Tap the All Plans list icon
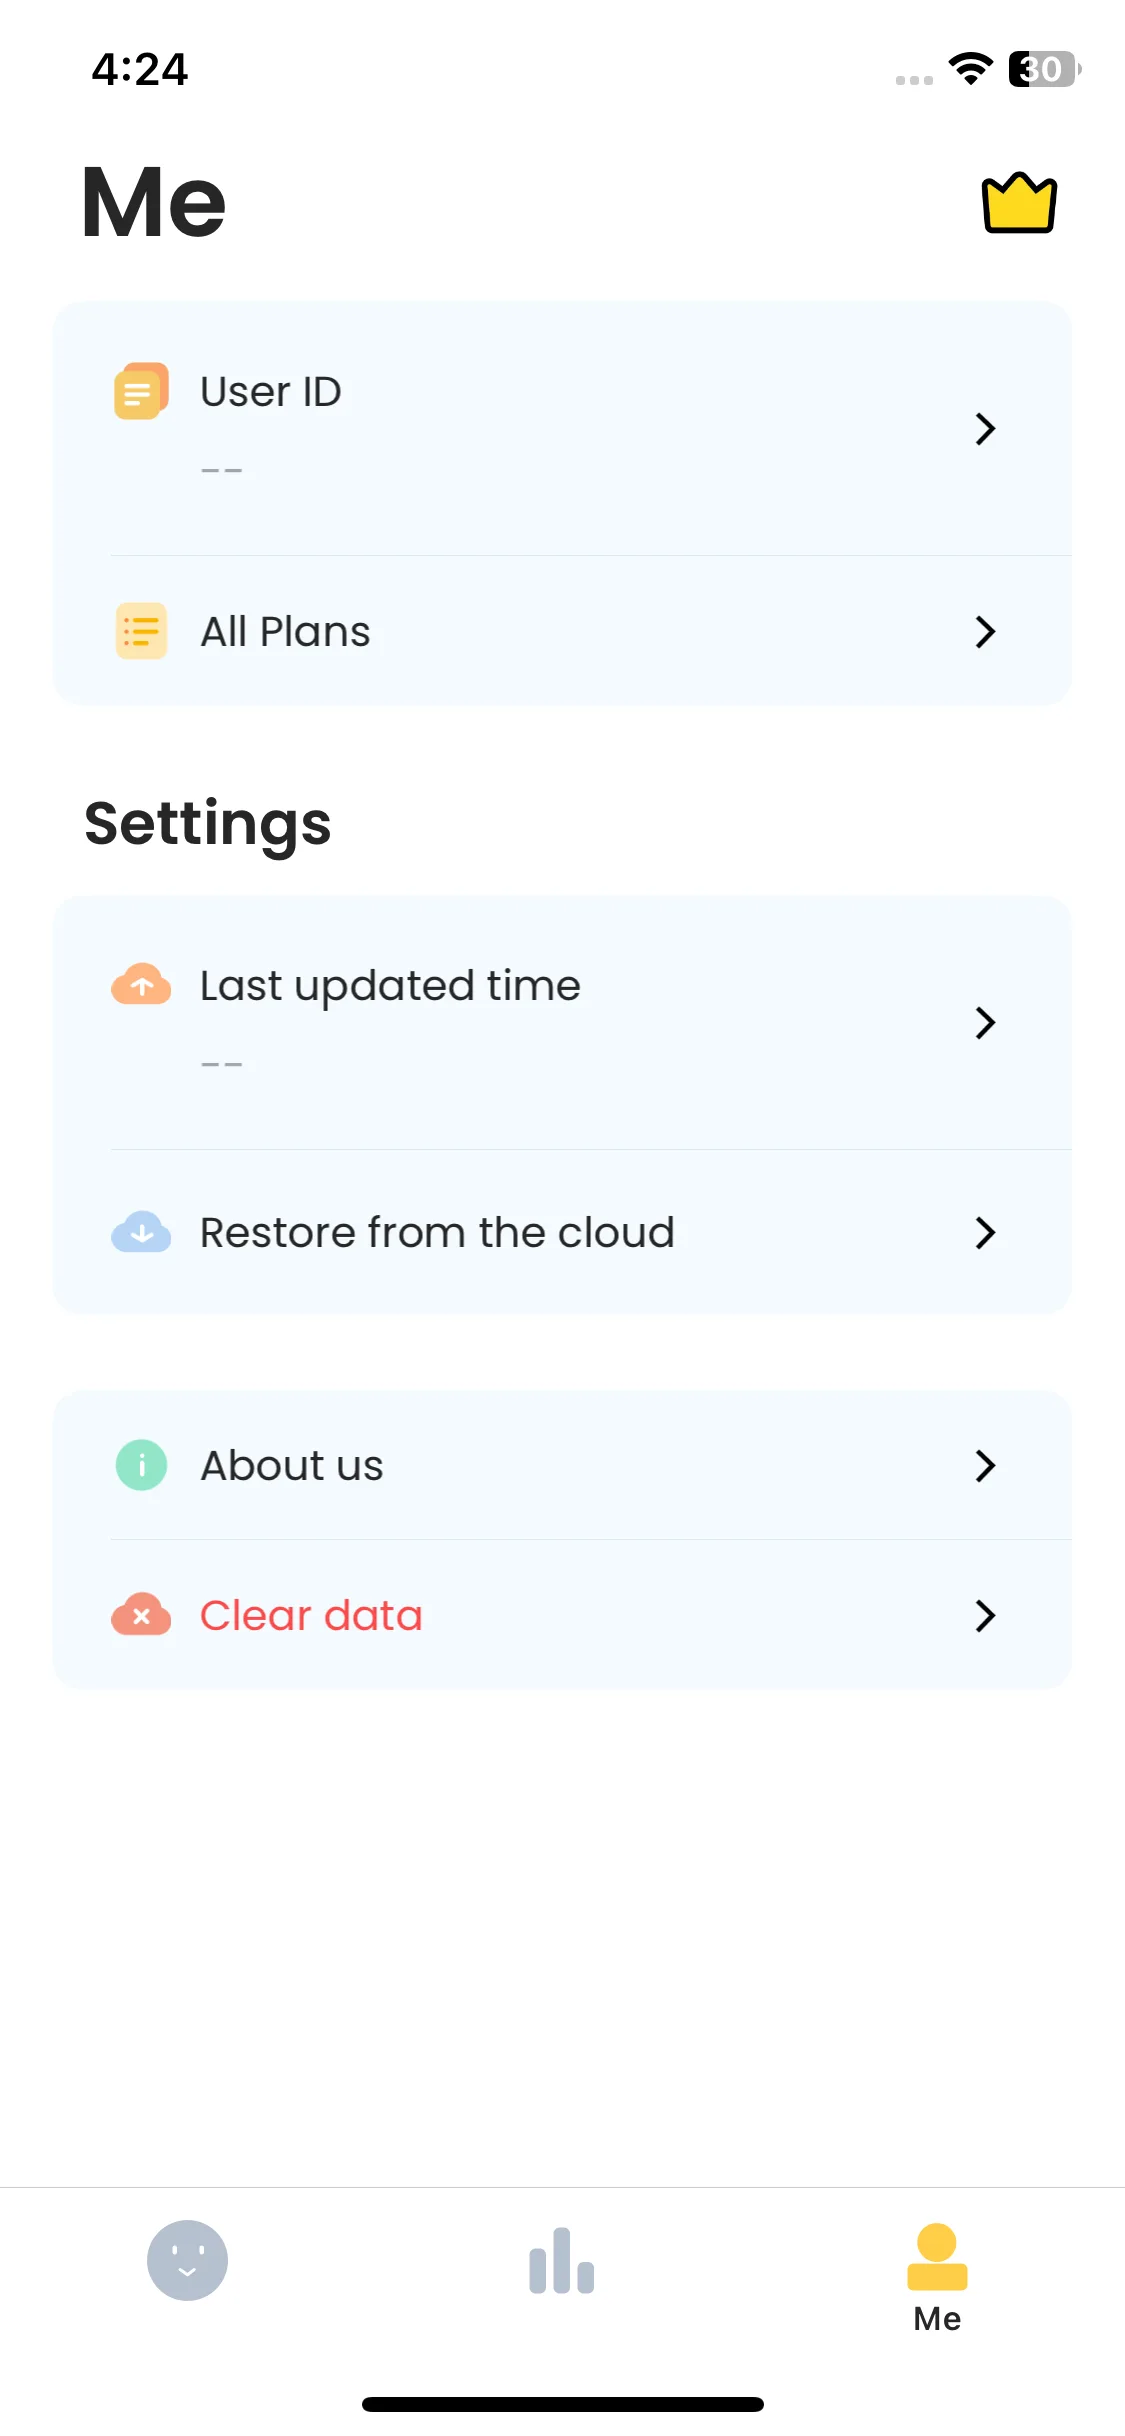The height and width of the screenshot is (2436, 1125). pyautogui.click(x=141, y=631)
